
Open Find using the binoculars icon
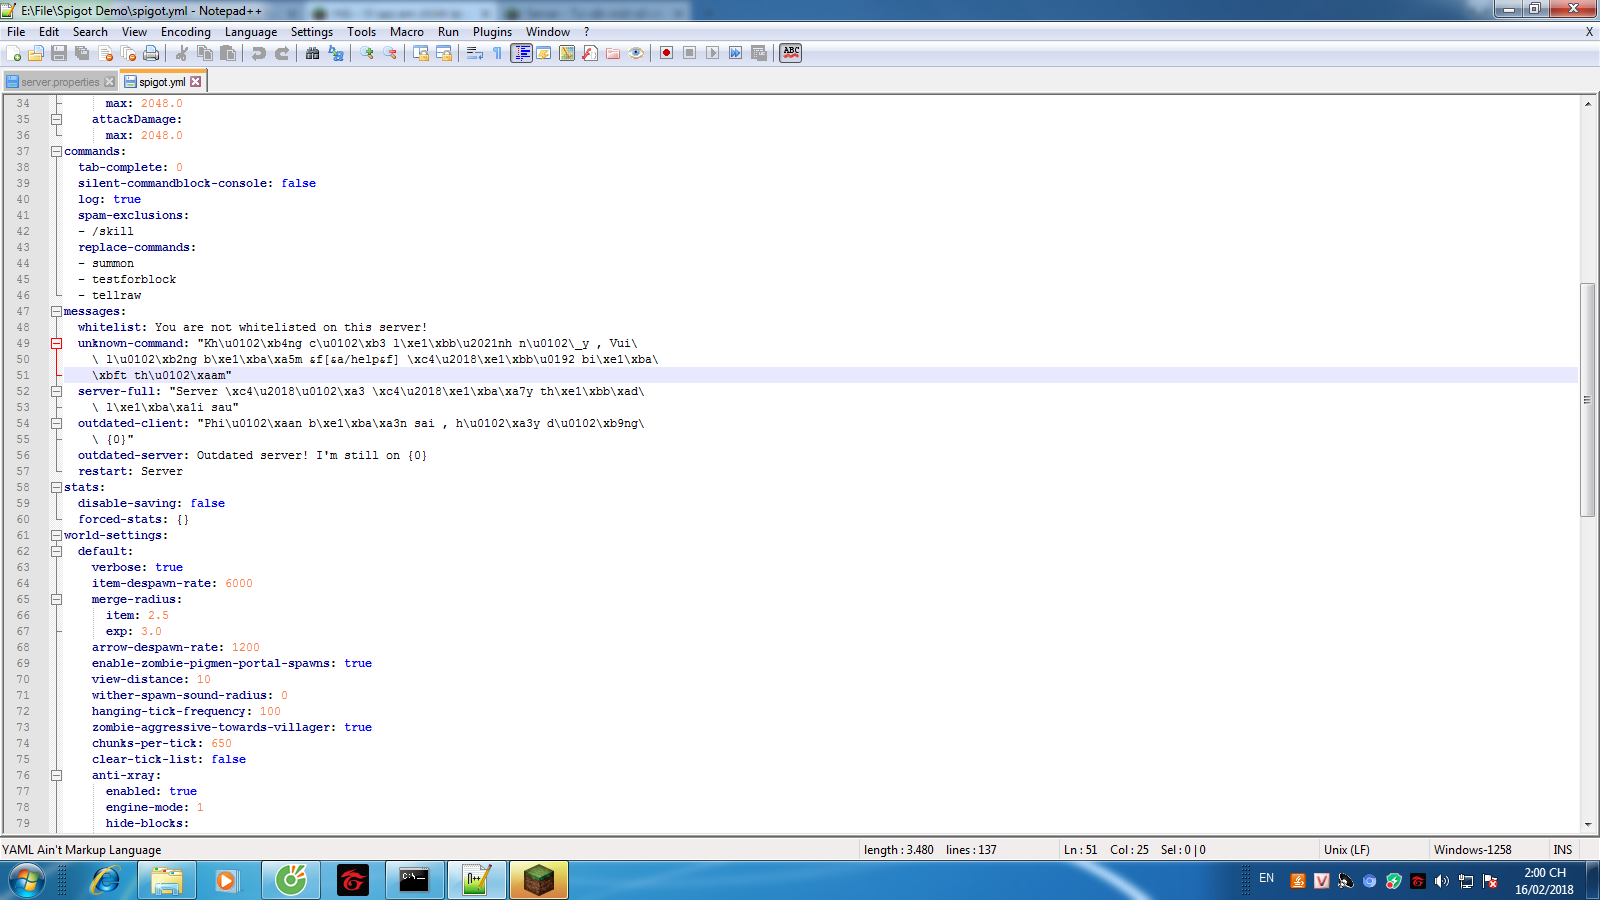click(313, 53)
